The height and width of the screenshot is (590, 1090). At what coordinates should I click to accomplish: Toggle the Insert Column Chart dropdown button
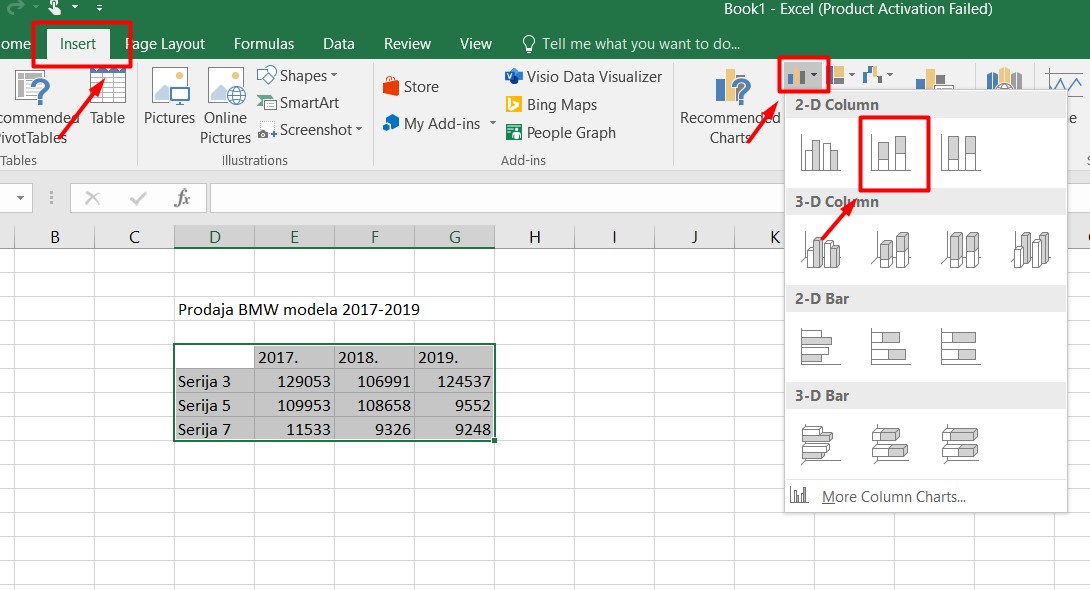[804, 75]
